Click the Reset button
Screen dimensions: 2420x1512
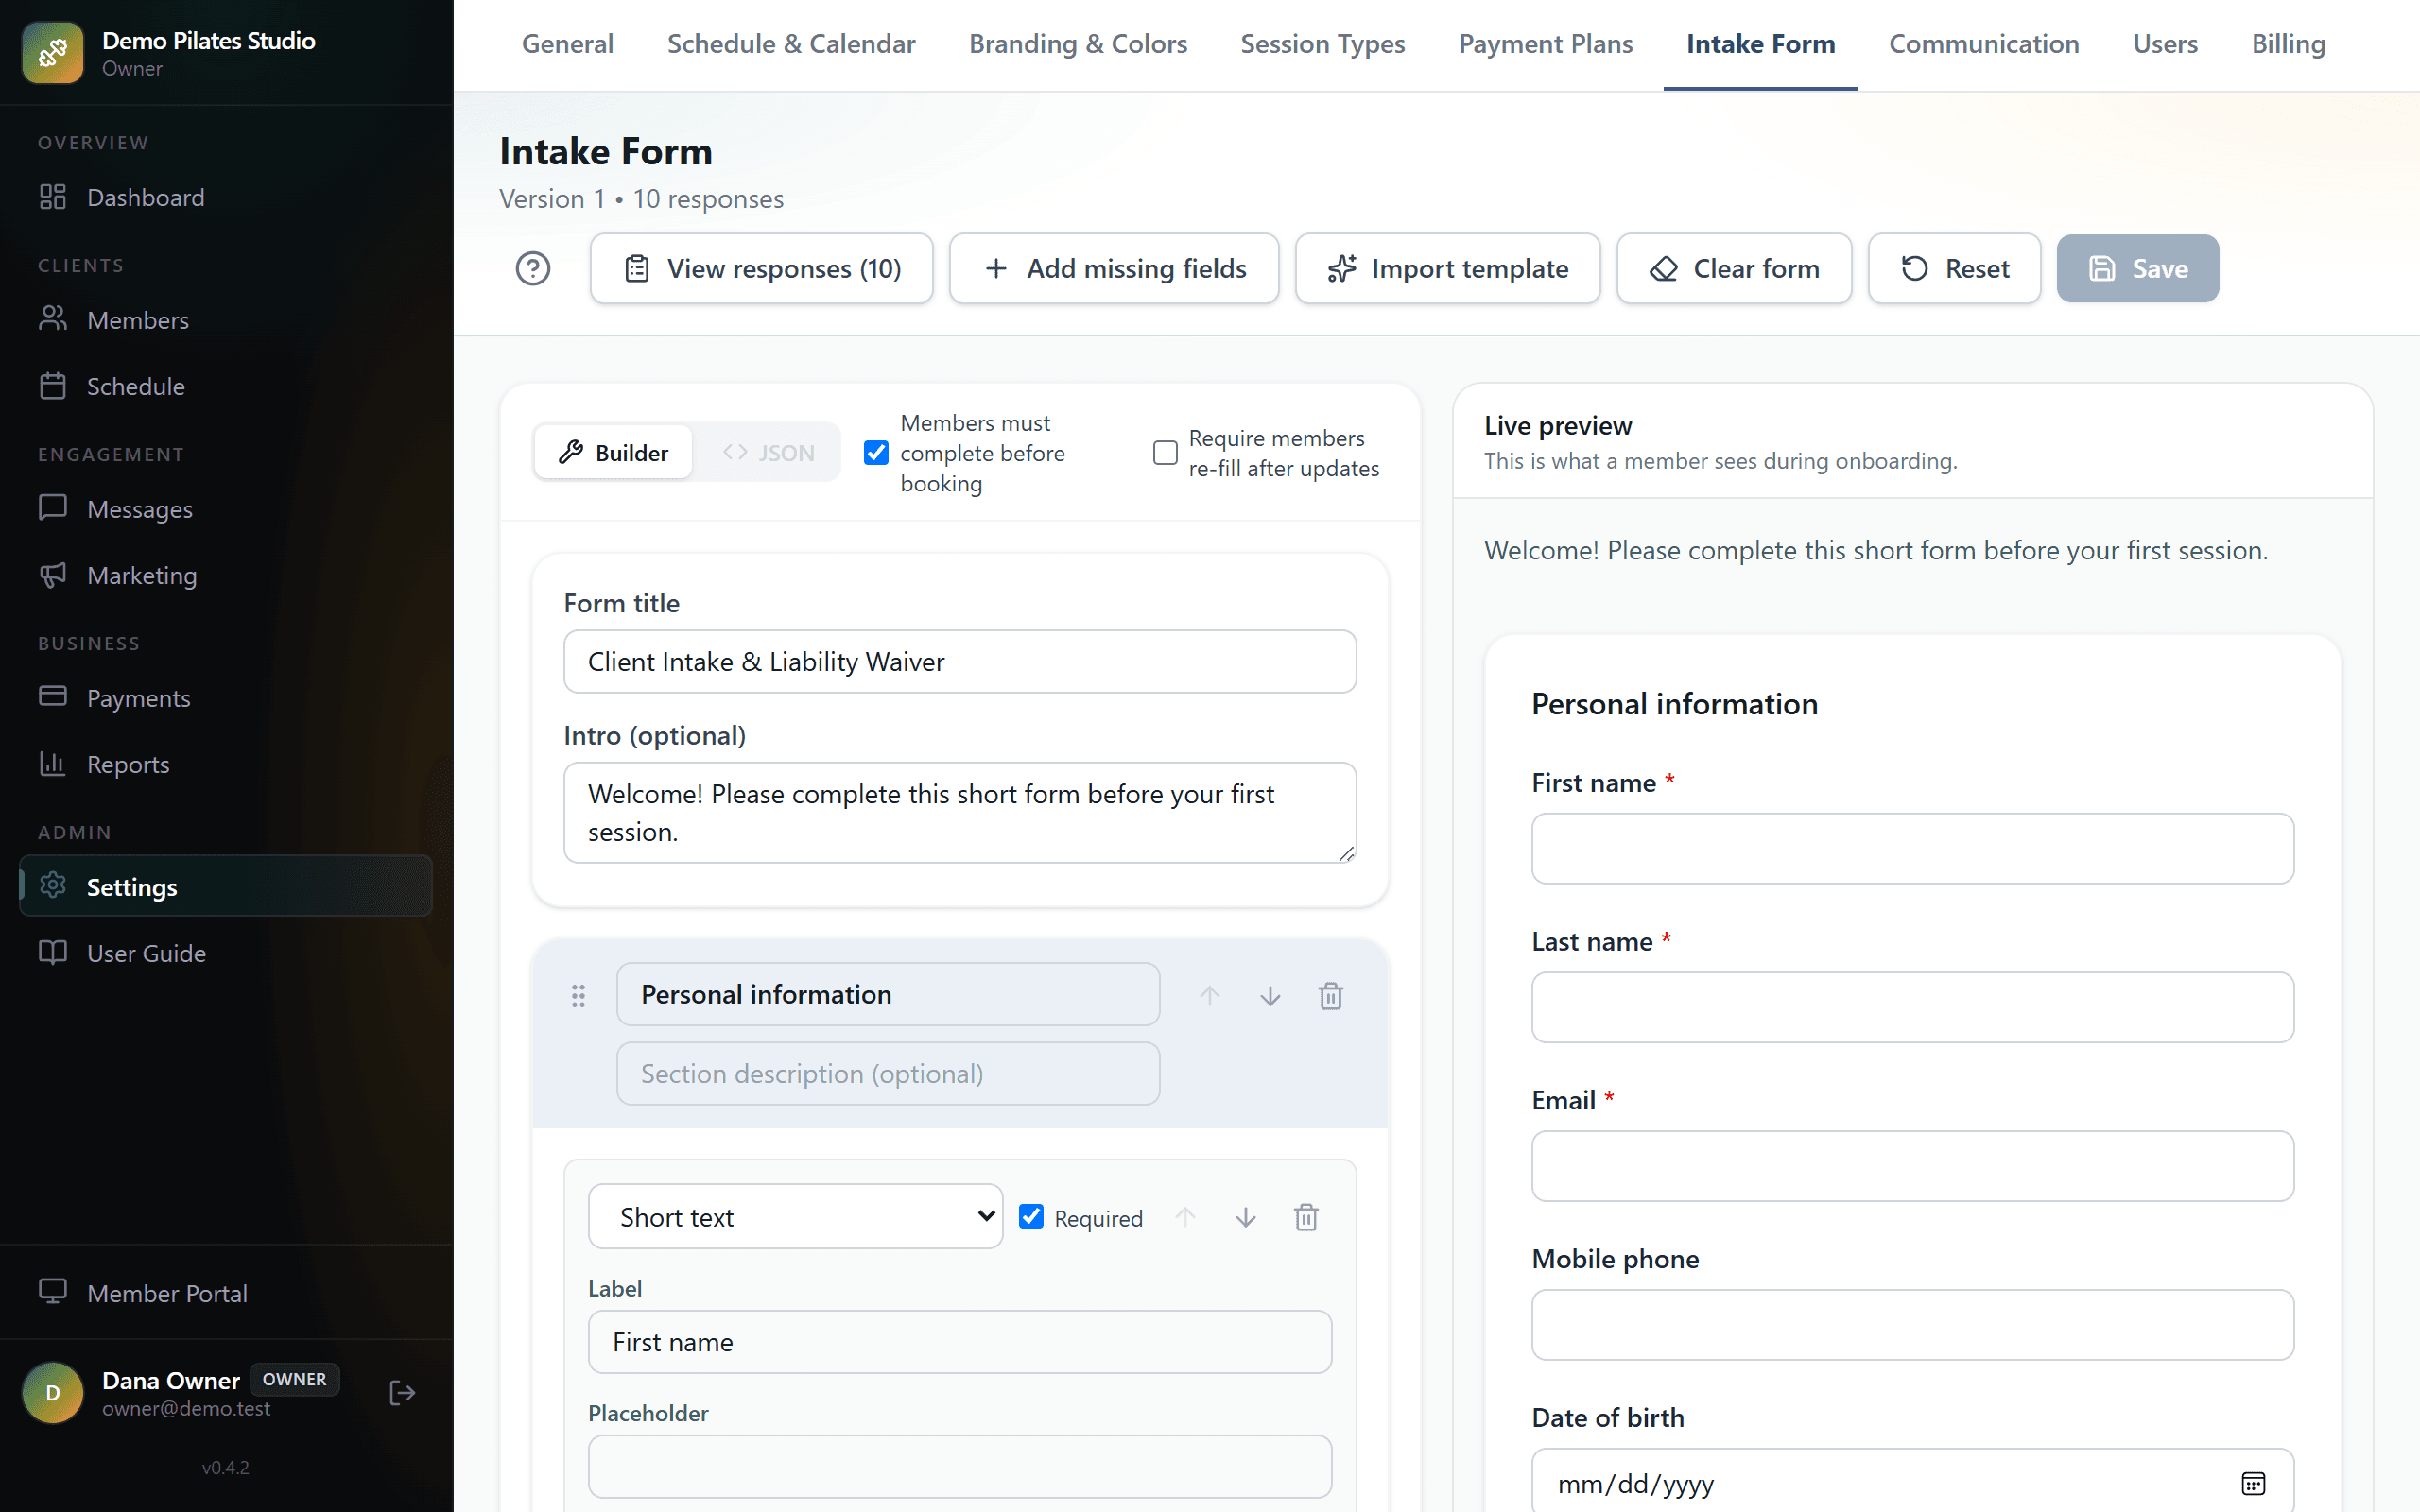pyautogui.click(x=1954, y=268)
